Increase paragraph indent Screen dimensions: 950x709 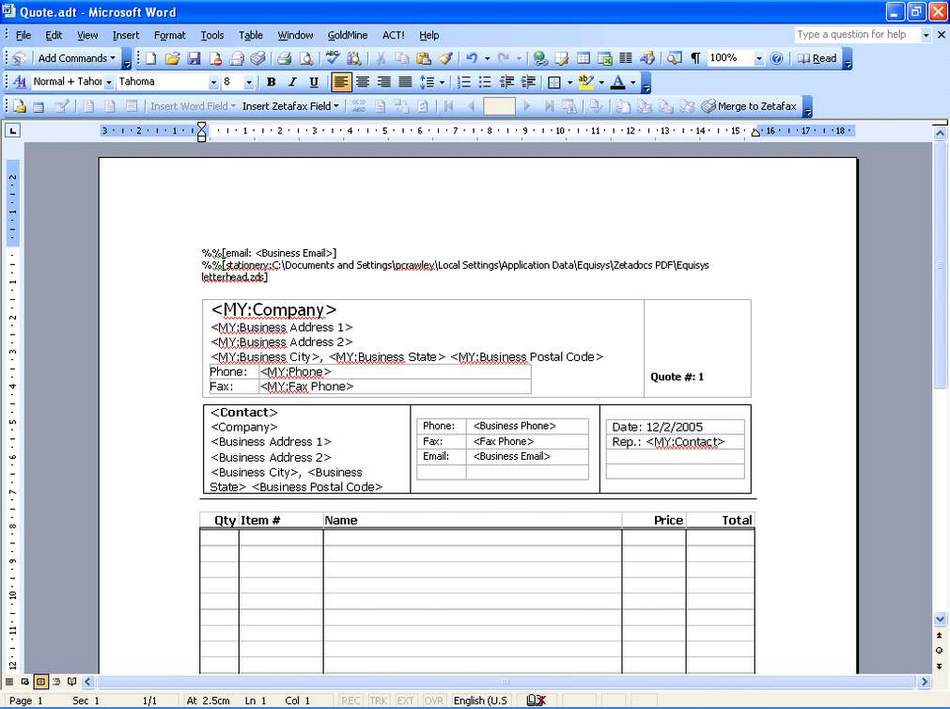point(528,82)
